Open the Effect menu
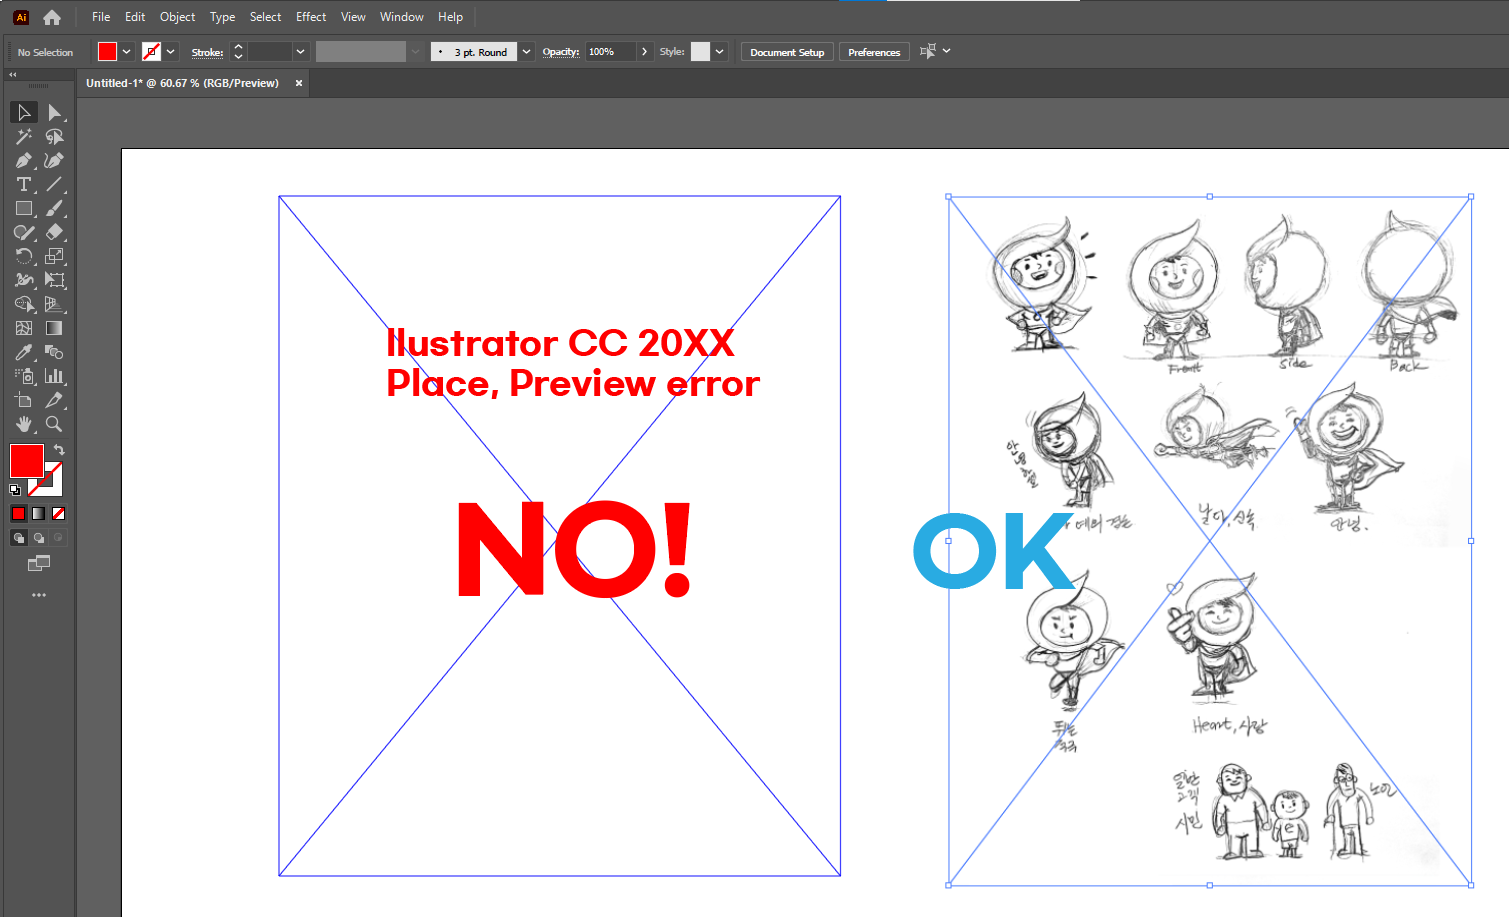The width and height of the screenshot is (1509, 917). [x=311, y=17]
